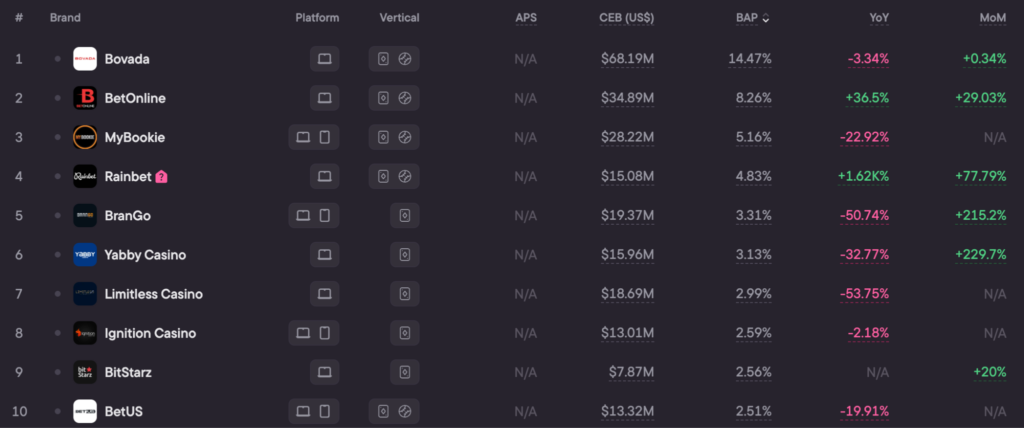Click the CEB (US$) column header

tap(626, 18)
